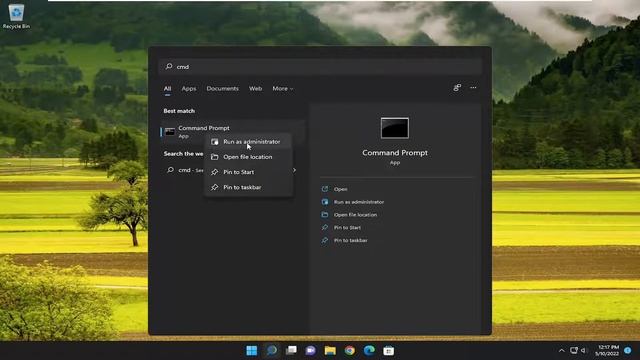Click Open in the right details pane
Screen dimensions: 640x360
point(340,189)
